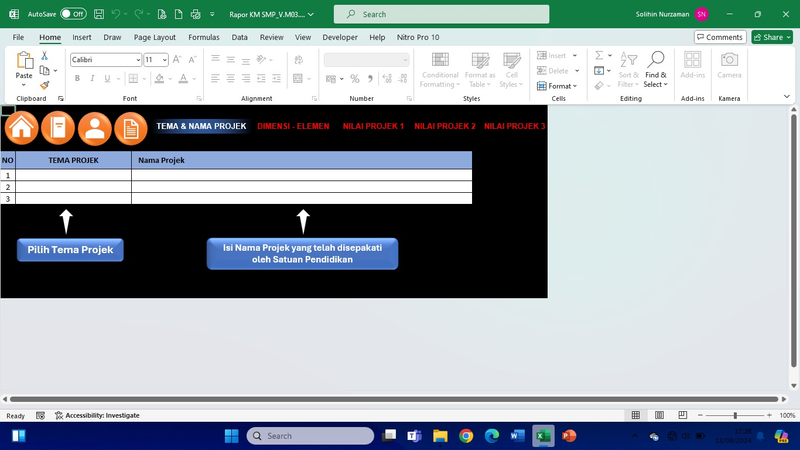Screen dimensions: 800x450
Task: Click the Paste clipboard icon
Action: point(24,60)
